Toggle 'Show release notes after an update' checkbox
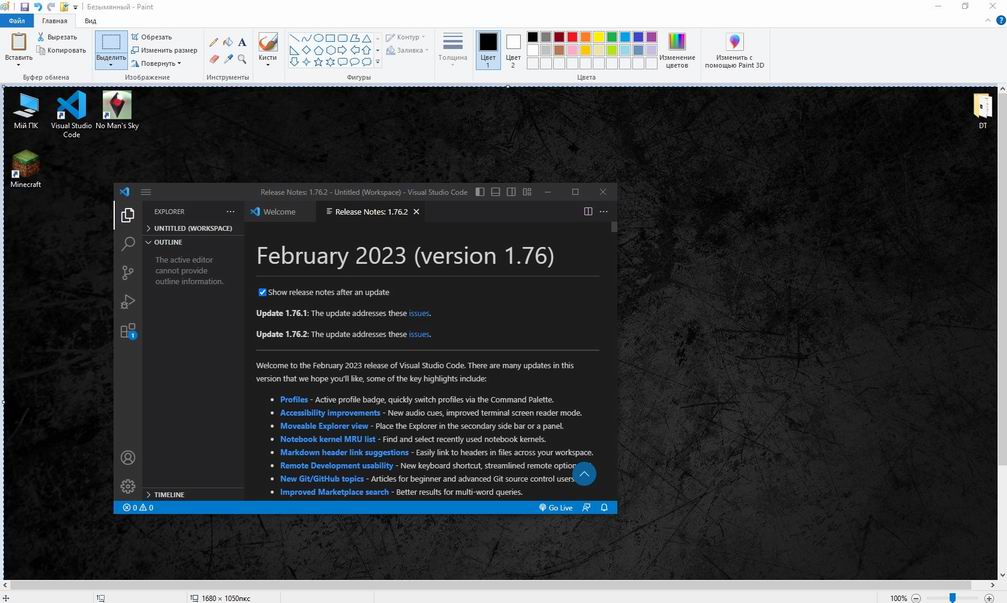The width and height of the screenshot is (1007, 603). 262,292
